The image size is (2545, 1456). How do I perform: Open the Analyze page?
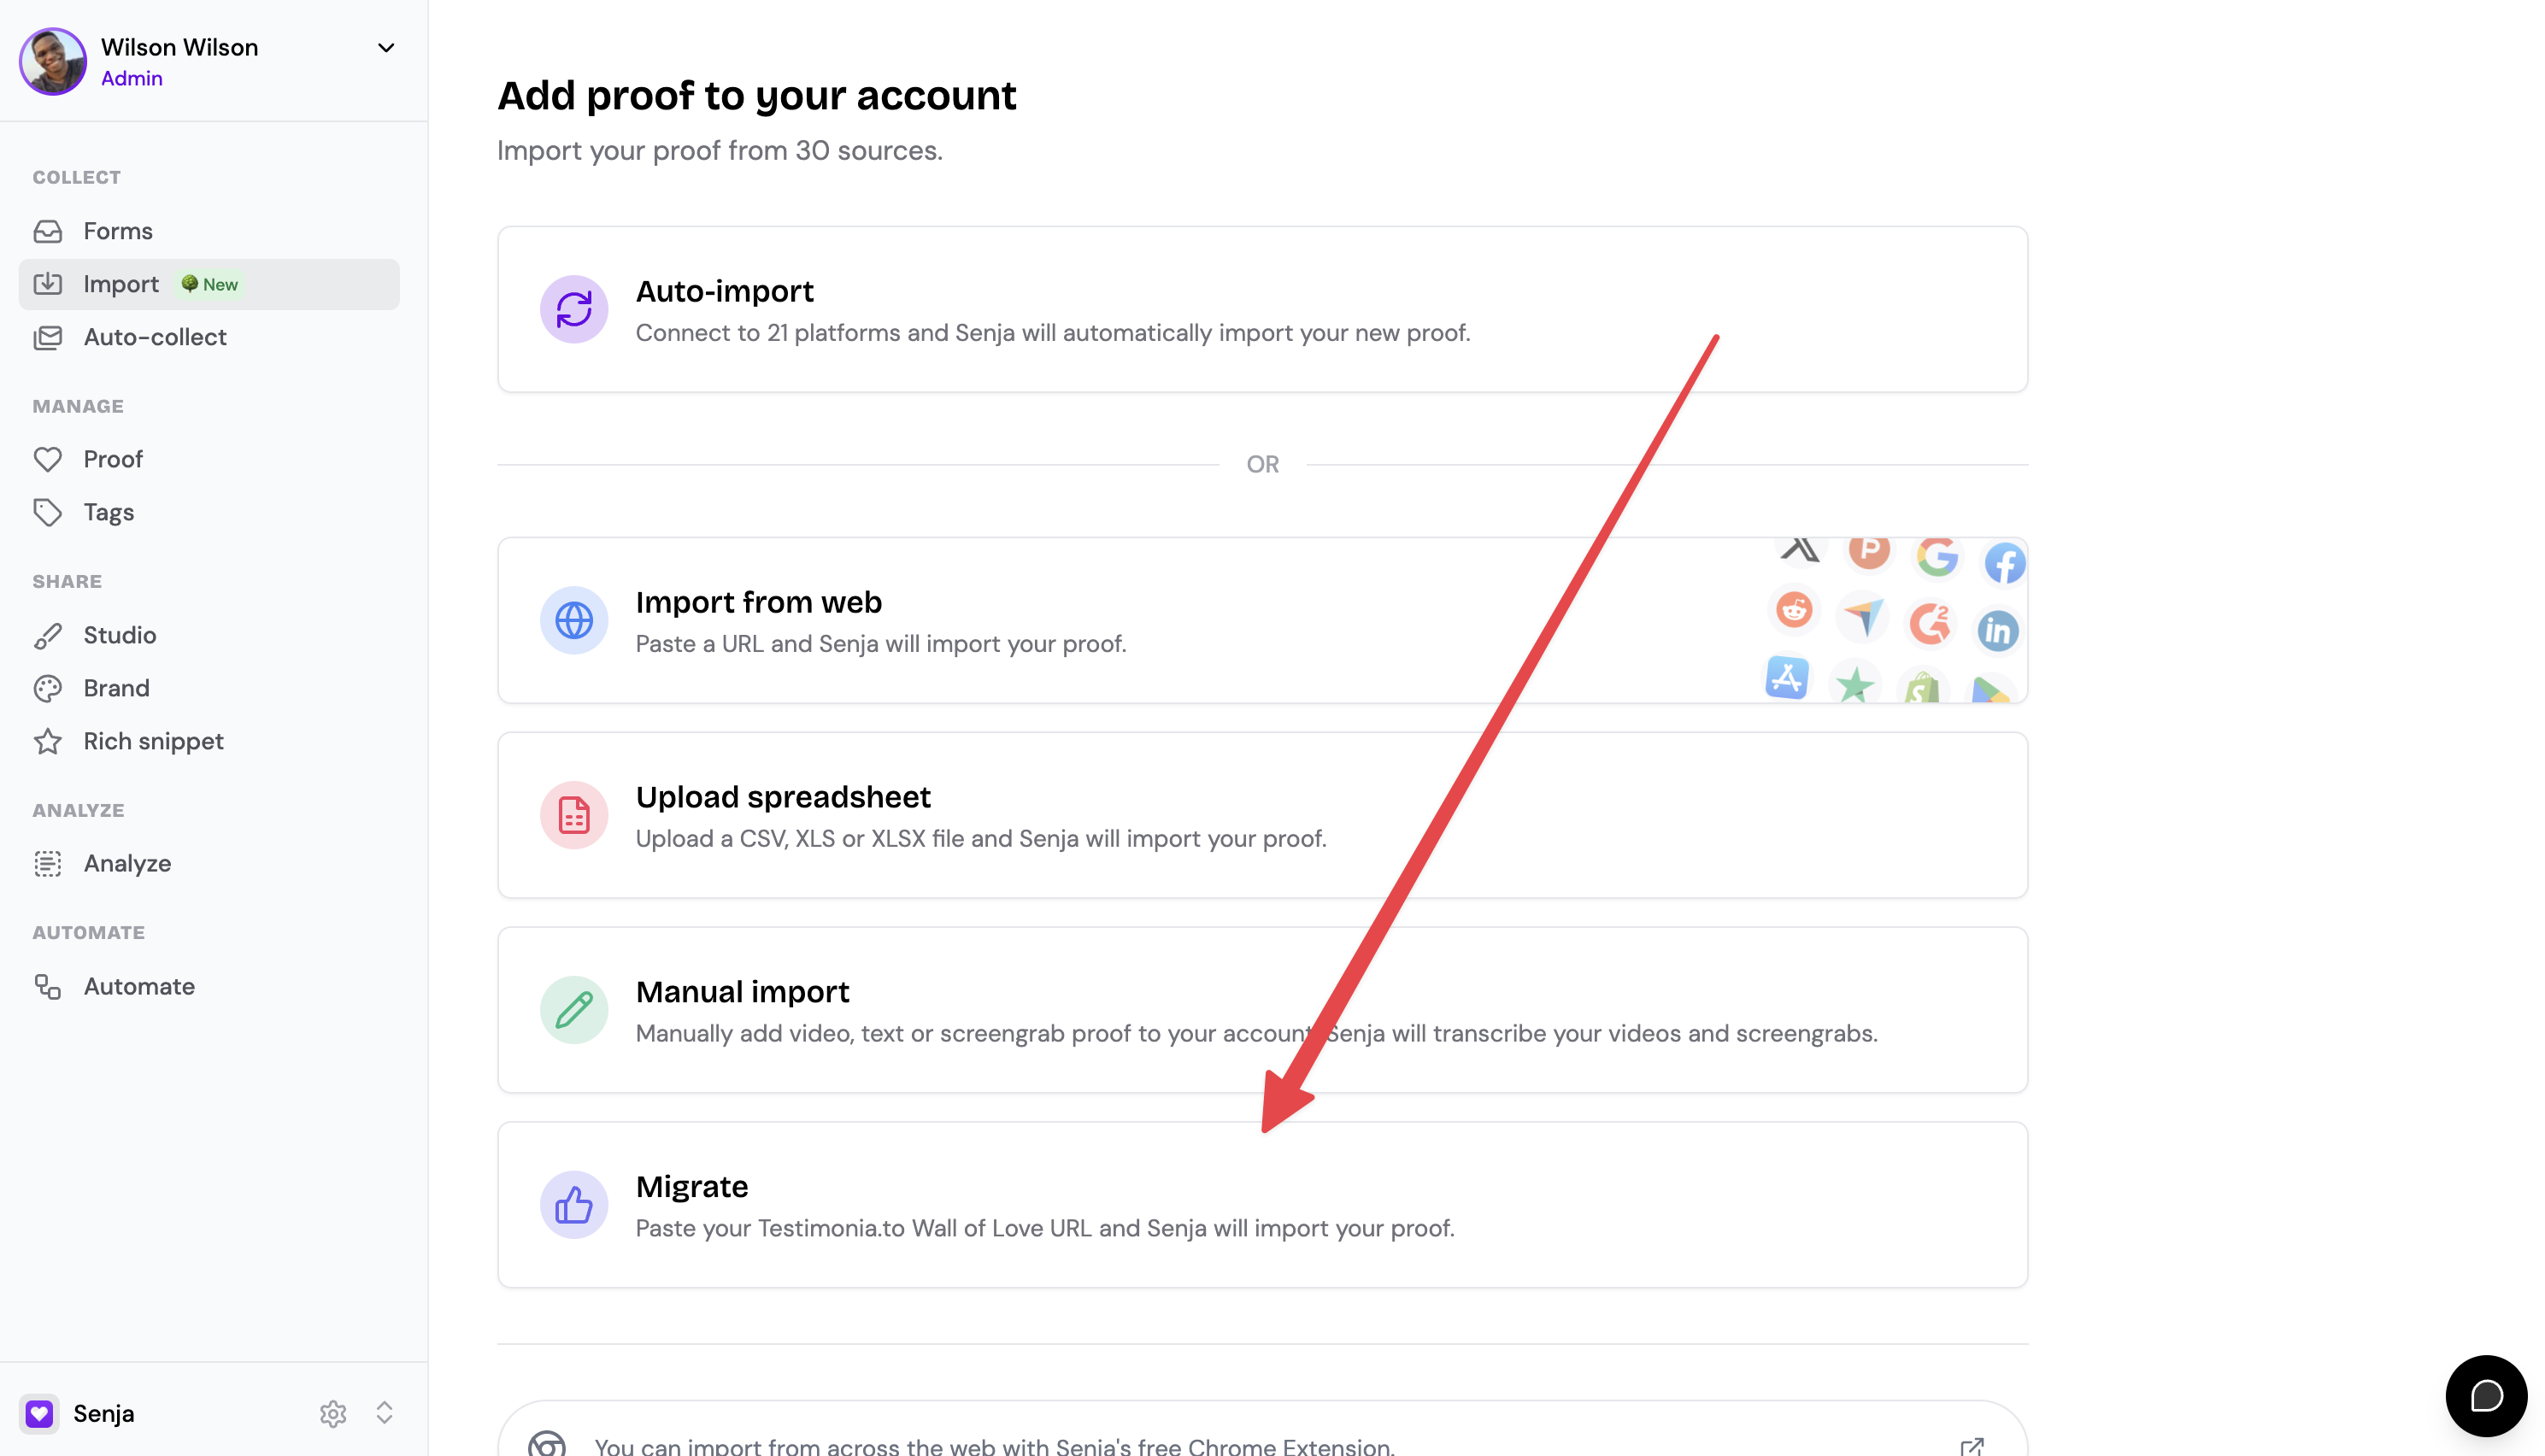[x=209, y=863]
